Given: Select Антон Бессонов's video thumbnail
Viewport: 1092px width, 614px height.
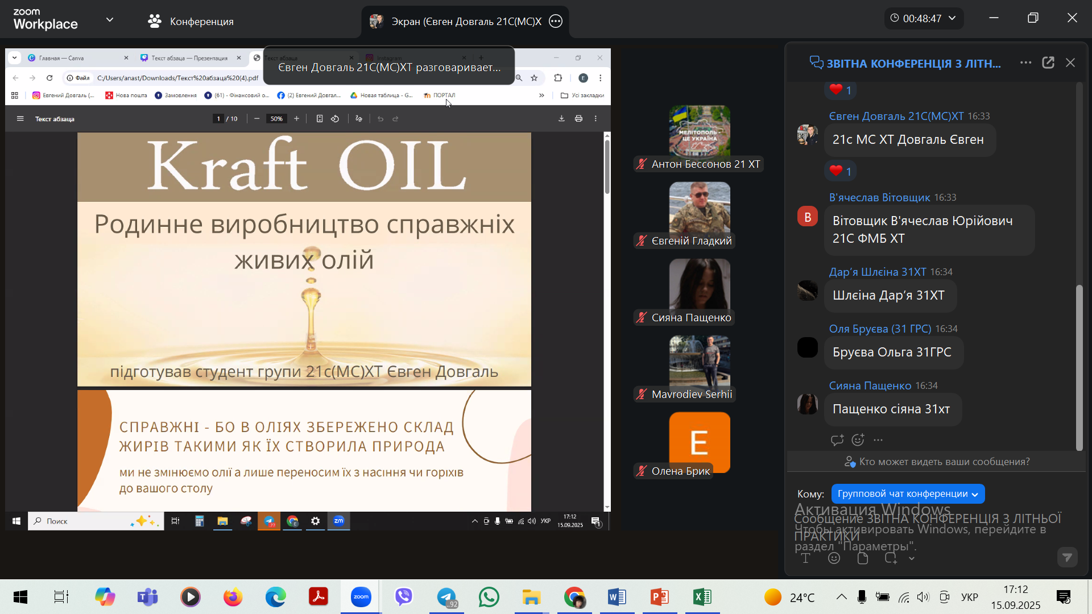Looking at the screenshot, I should [x=699, y=132].
